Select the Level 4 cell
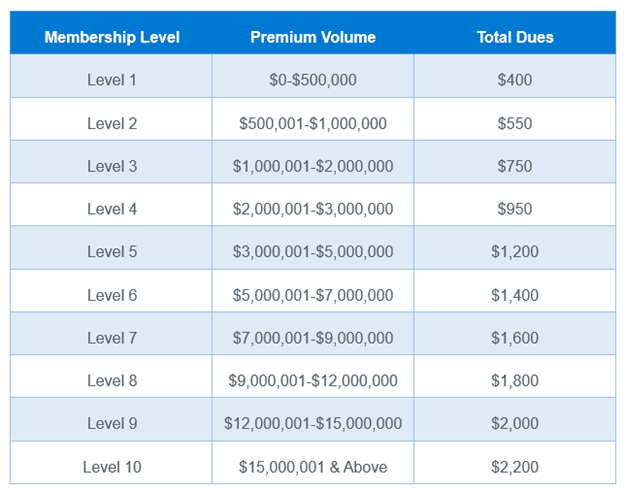 click(x=111, y=208)
